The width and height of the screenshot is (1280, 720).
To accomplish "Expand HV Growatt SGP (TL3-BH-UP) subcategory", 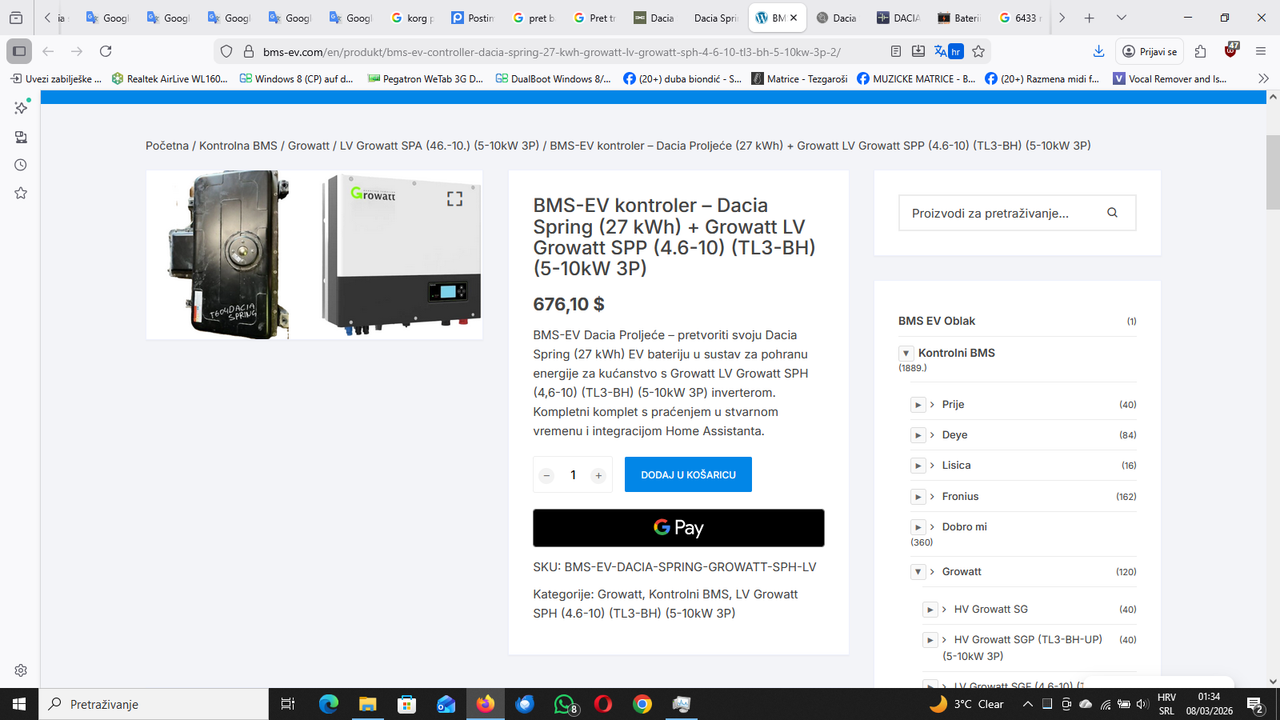I will (930, 640).
